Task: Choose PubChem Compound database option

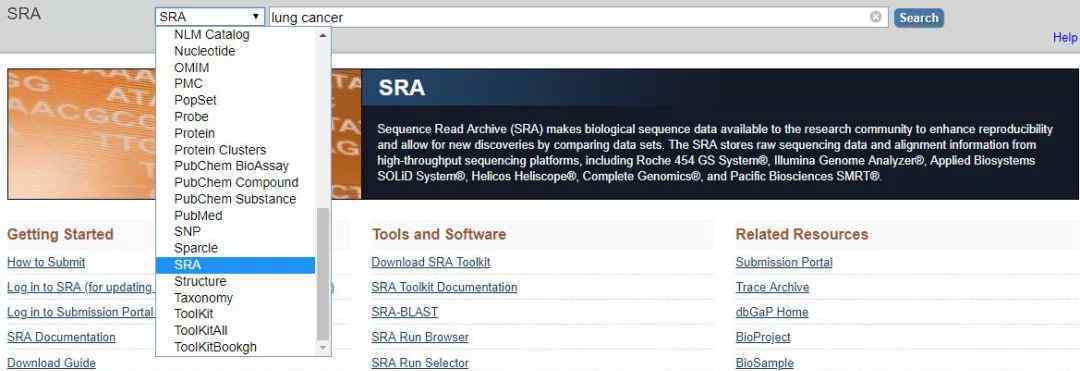Action: point(236,182)
